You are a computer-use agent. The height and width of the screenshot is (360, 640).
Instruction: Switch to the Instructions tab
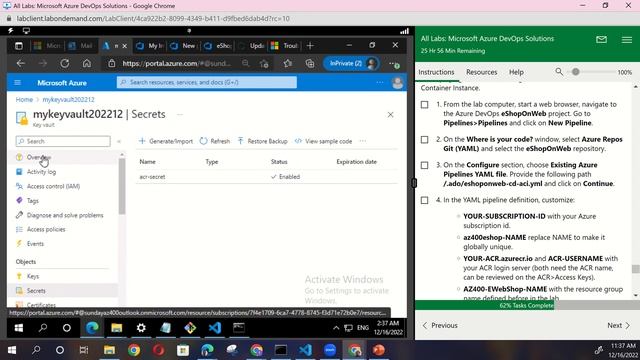point(436,72)
